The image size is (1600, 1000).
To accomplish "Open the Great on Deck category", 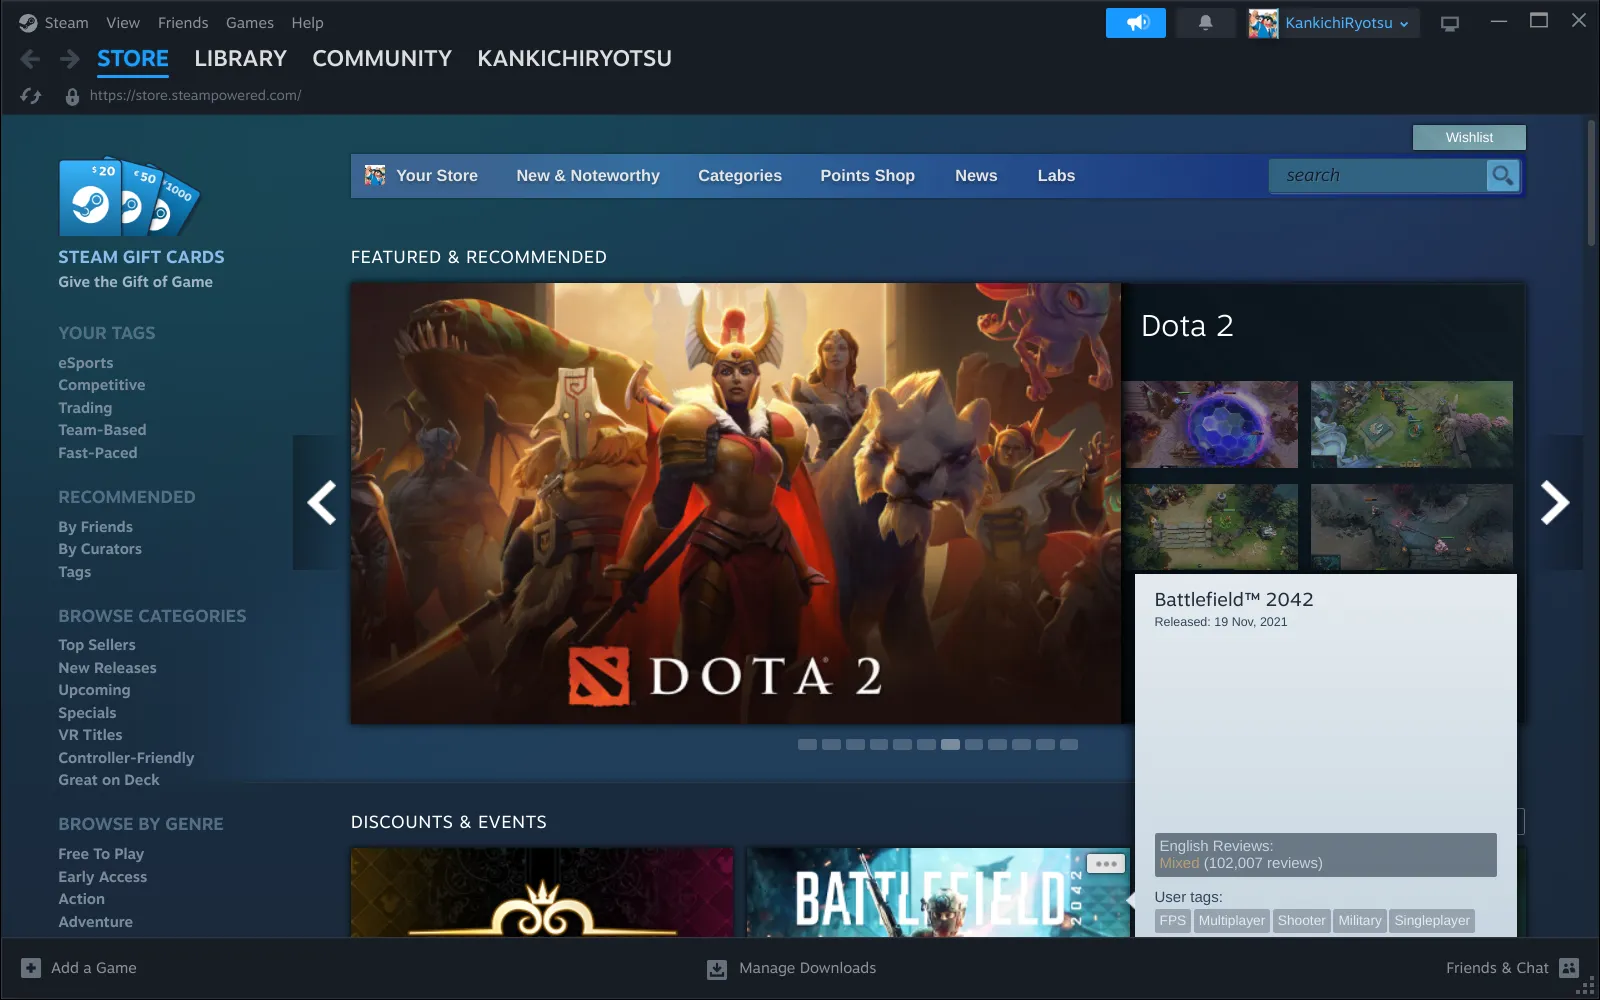I will coord(109,780).
